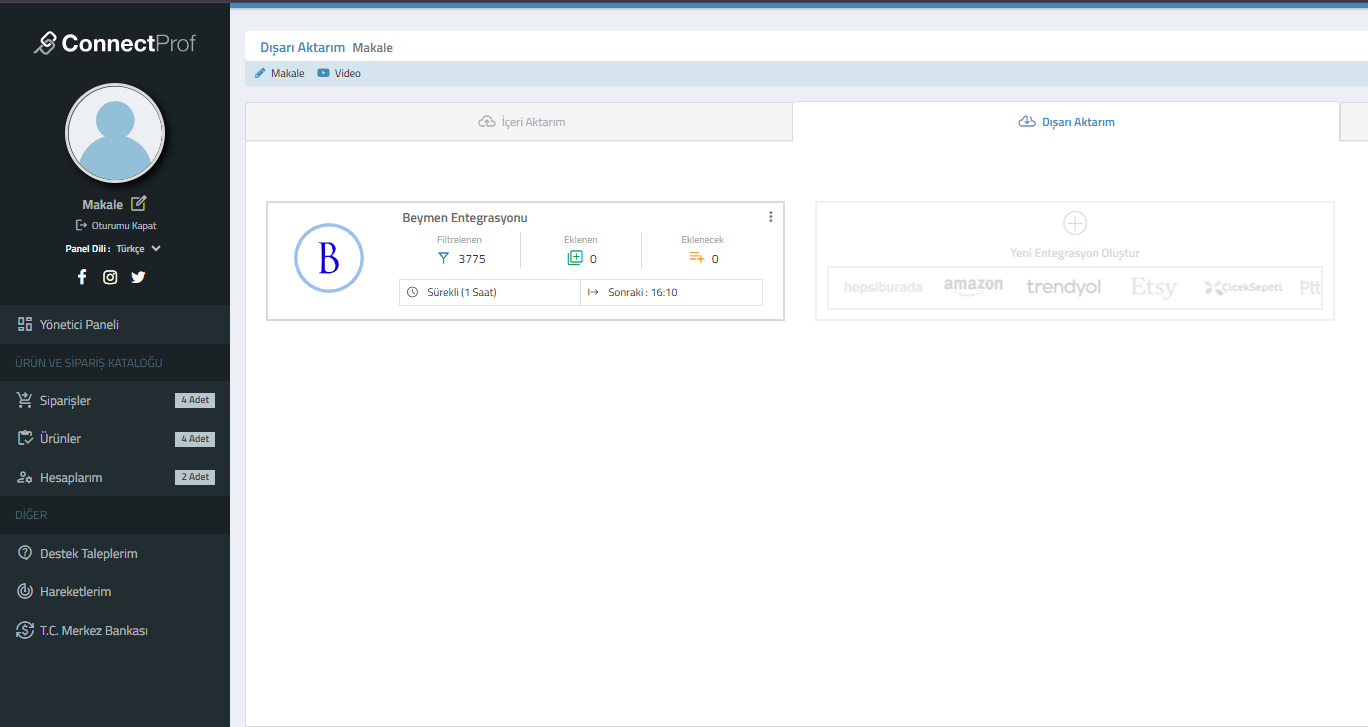Click the Filtrelenen funnel icon
1368x727 pixels.
tap(444, 258)
